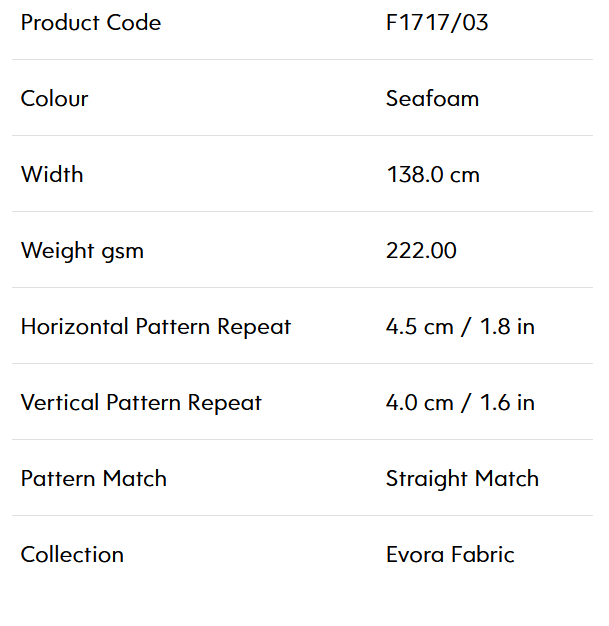Viewport: 609px width, 626px height.
Task: Select the Product Code label
Action: [x=91, y=22]
